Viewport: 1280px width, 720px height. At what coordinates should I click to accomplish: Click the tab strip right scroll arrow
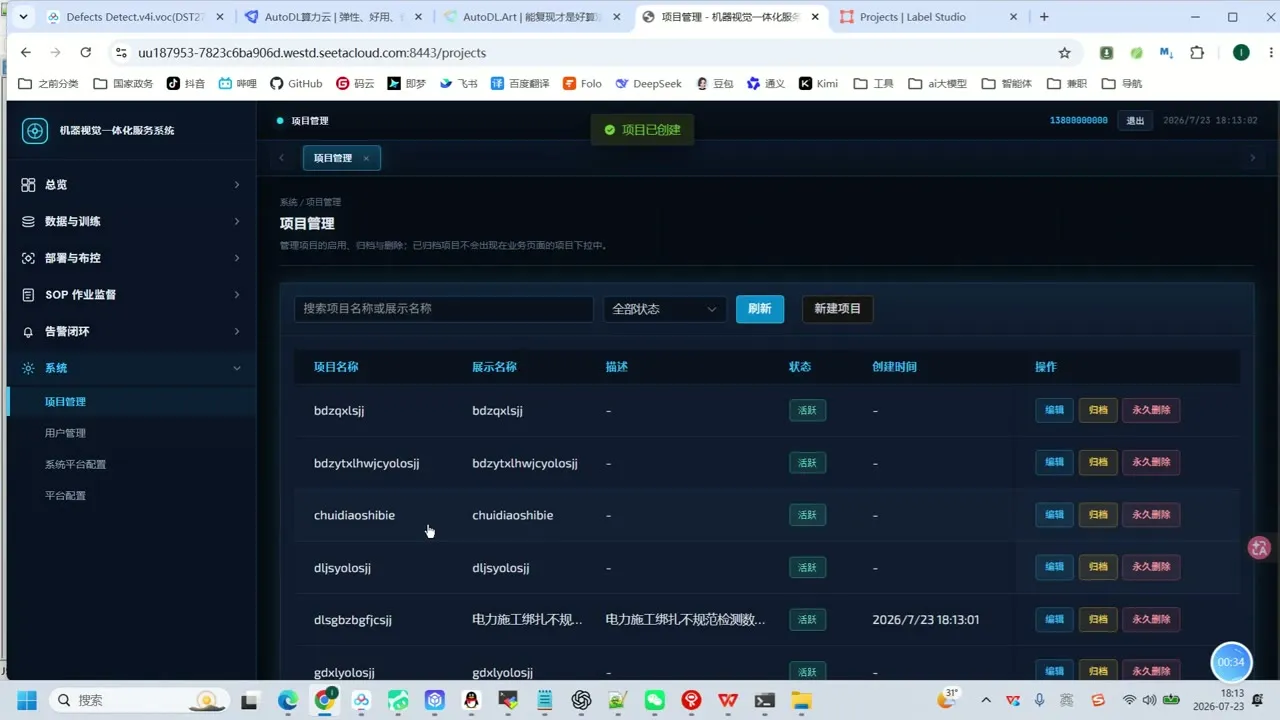tap(1253, 158)
